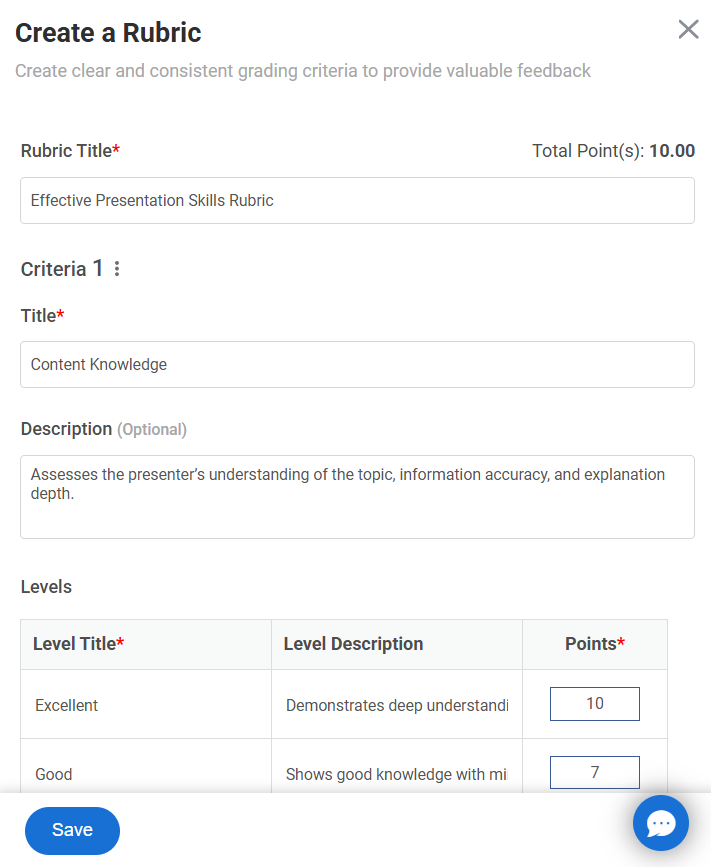
Task: Click the Save button
Action: [x=72, y=830]
